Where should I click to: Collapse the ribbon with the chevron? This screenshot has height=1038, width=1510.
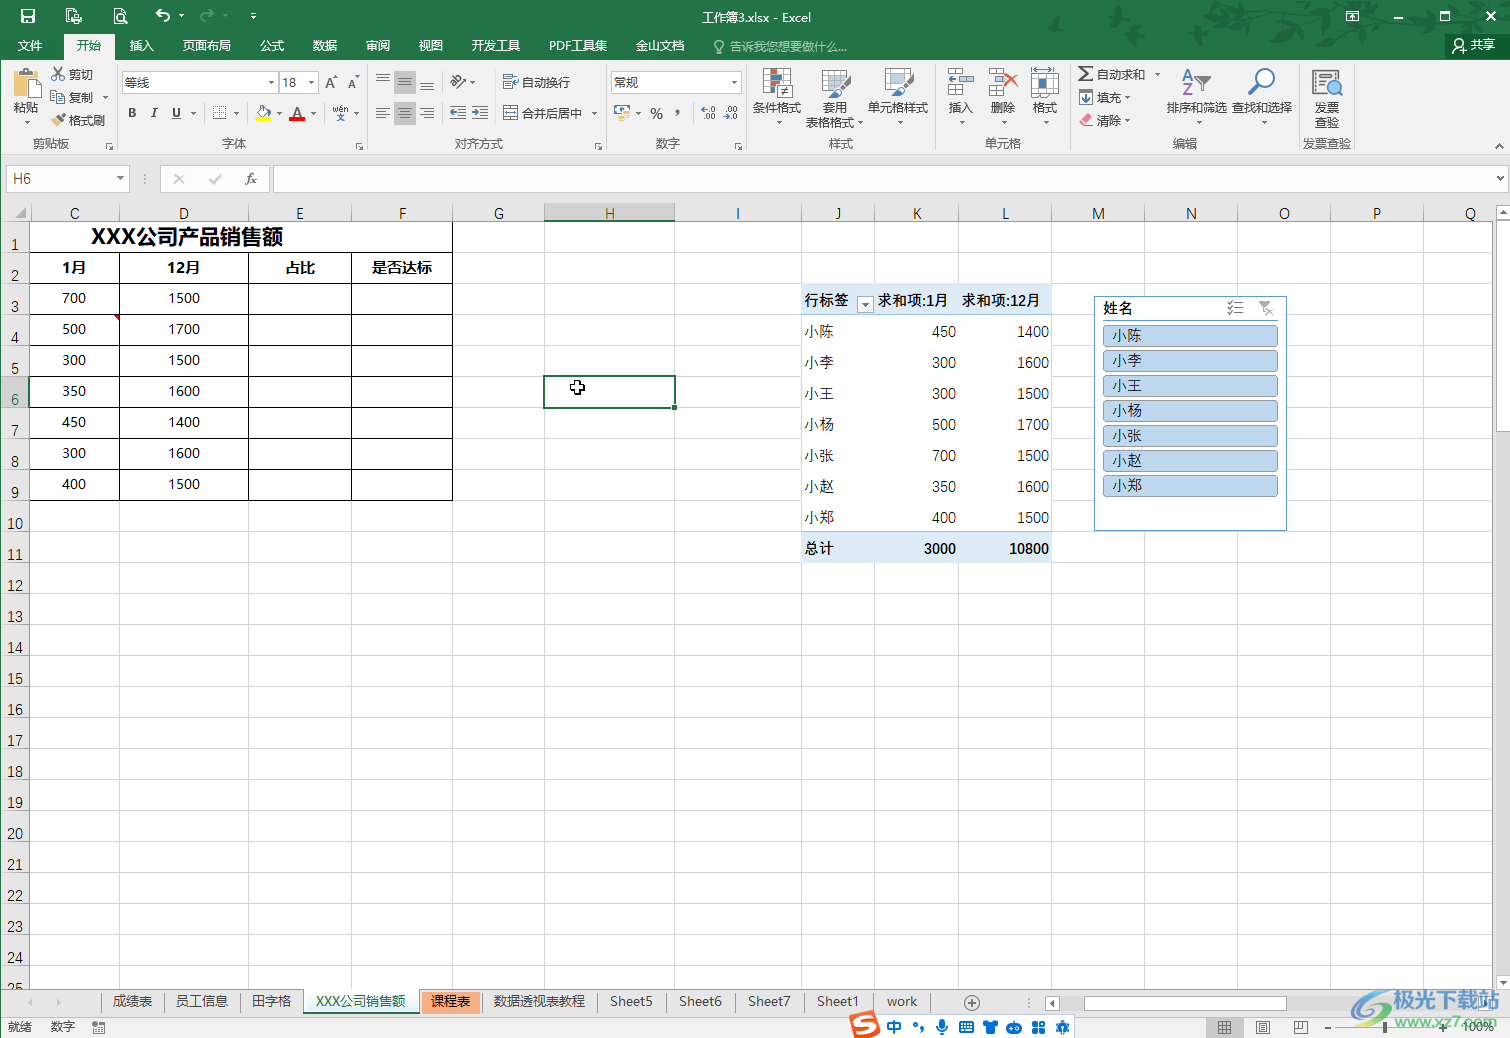[x=1498, y=146]
